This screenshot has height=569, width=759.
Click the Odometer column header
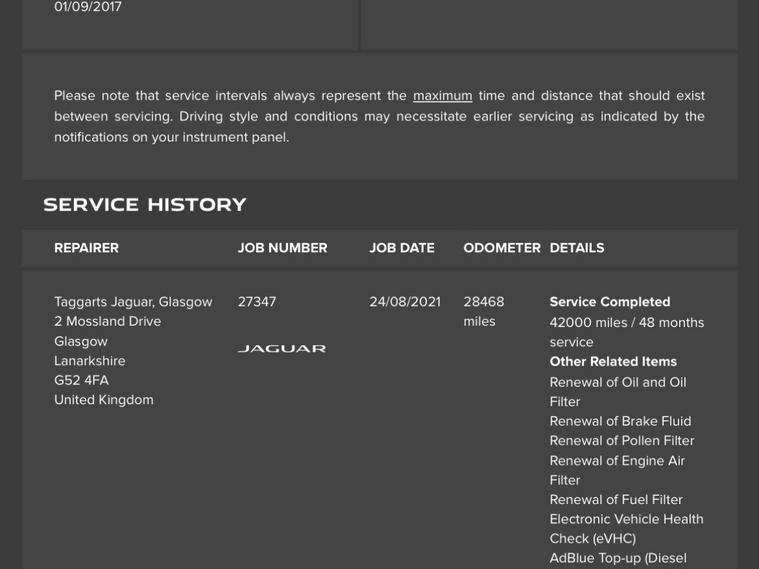point(501,248)
